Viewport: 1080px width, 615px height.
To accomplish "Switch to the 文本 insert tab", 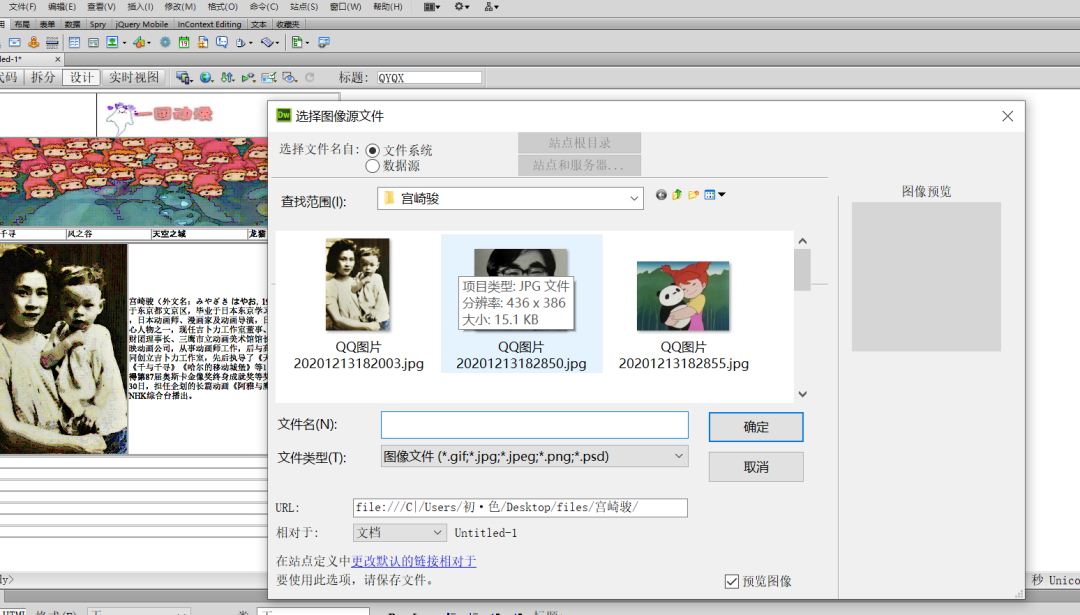I will tap(258, 24).
